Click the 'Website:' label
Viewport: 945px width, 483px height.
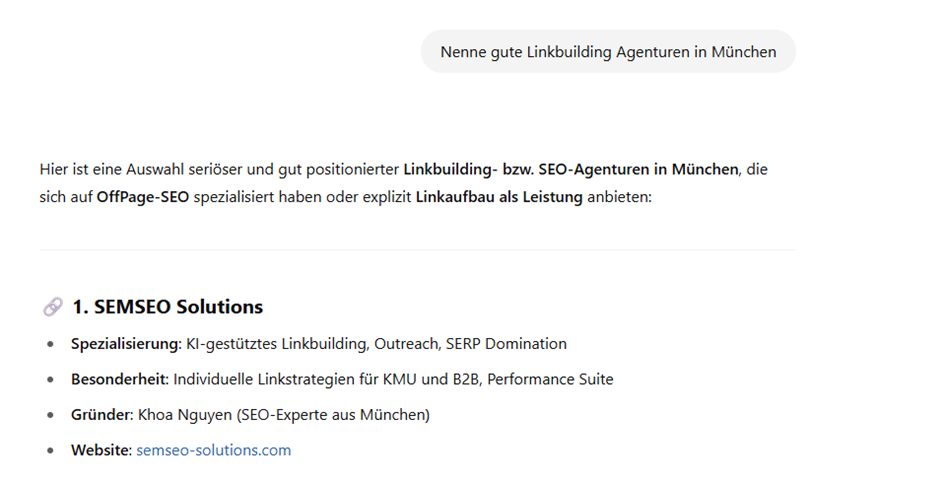[101, 450]
